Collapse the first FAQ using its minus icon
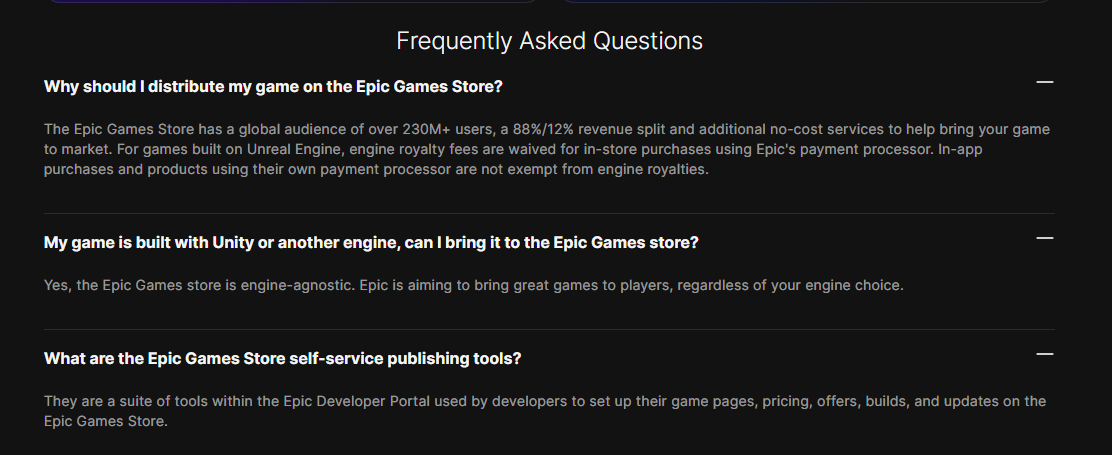The width and height of the screenshot is (1112, 455). point(1045,82)
